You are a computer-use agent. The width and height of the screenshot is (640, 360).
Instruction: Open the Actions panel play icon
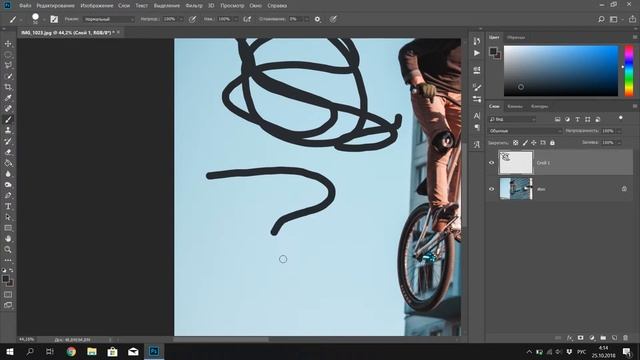pyautogui.click(x=477, y=53)
